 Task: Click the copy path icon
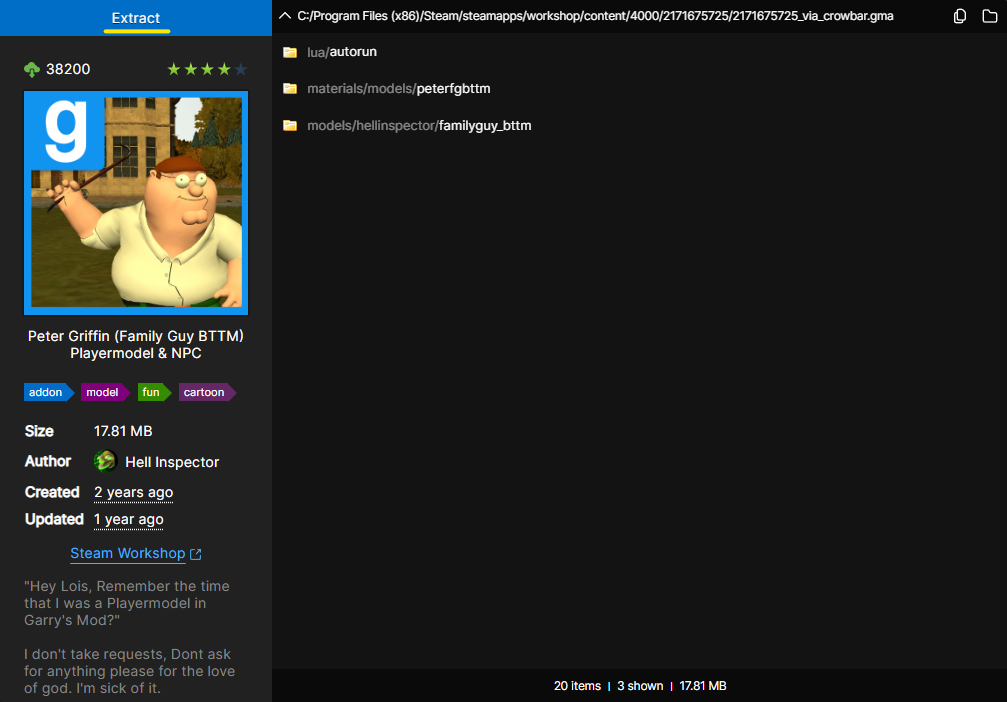point(960,16)
